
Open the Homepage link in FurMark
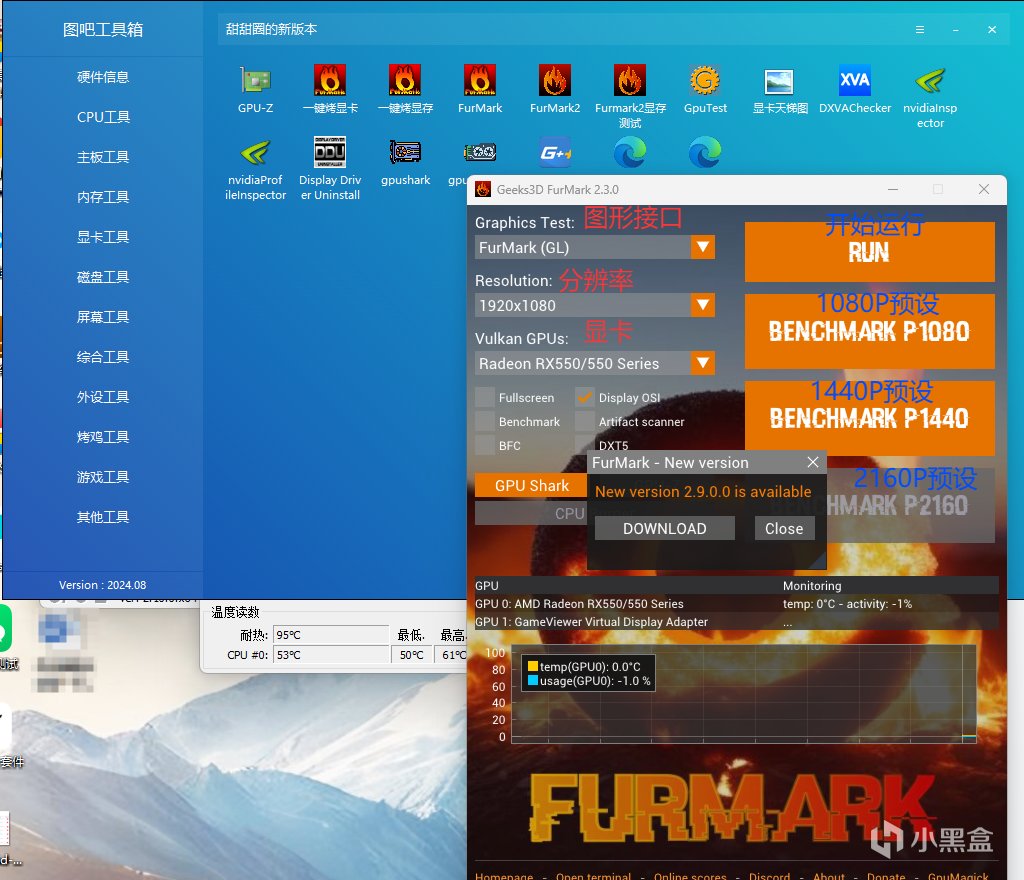(x=504, y=875)
